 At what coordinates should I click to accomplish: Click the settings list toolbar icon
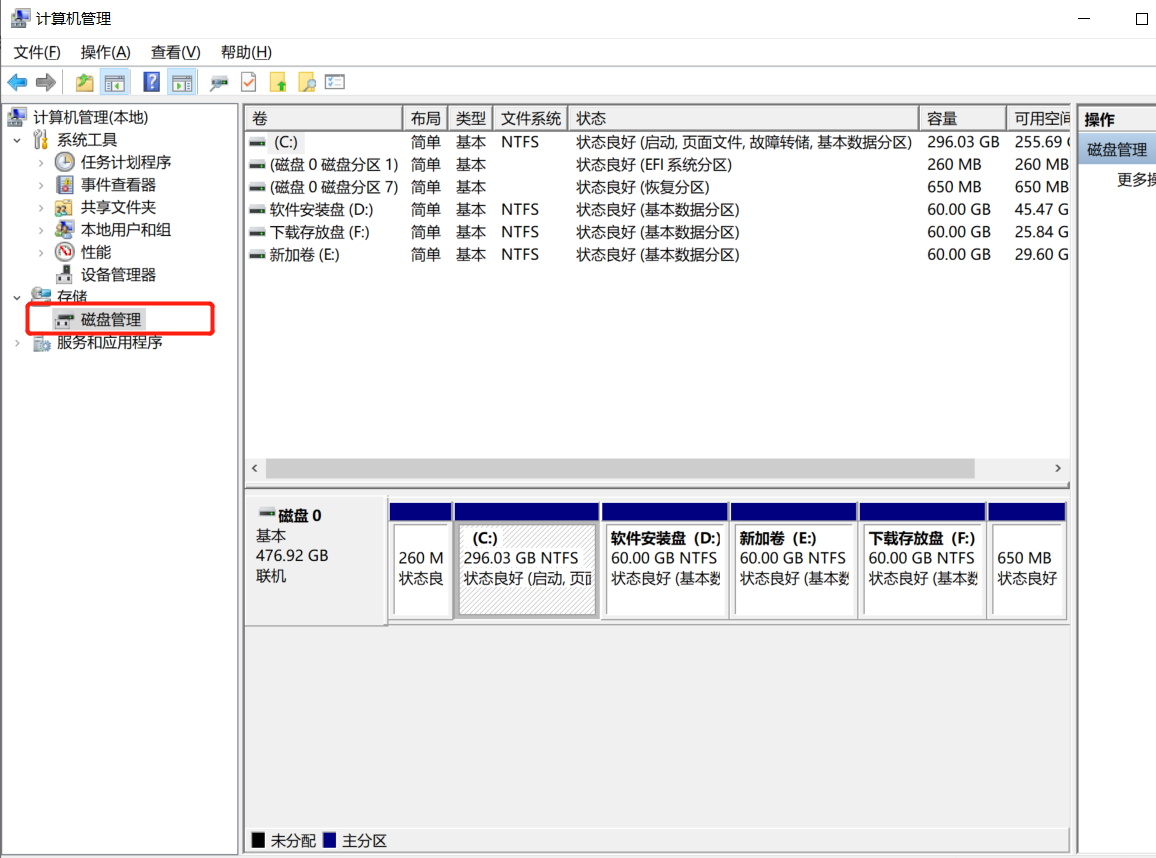point(335,82)
